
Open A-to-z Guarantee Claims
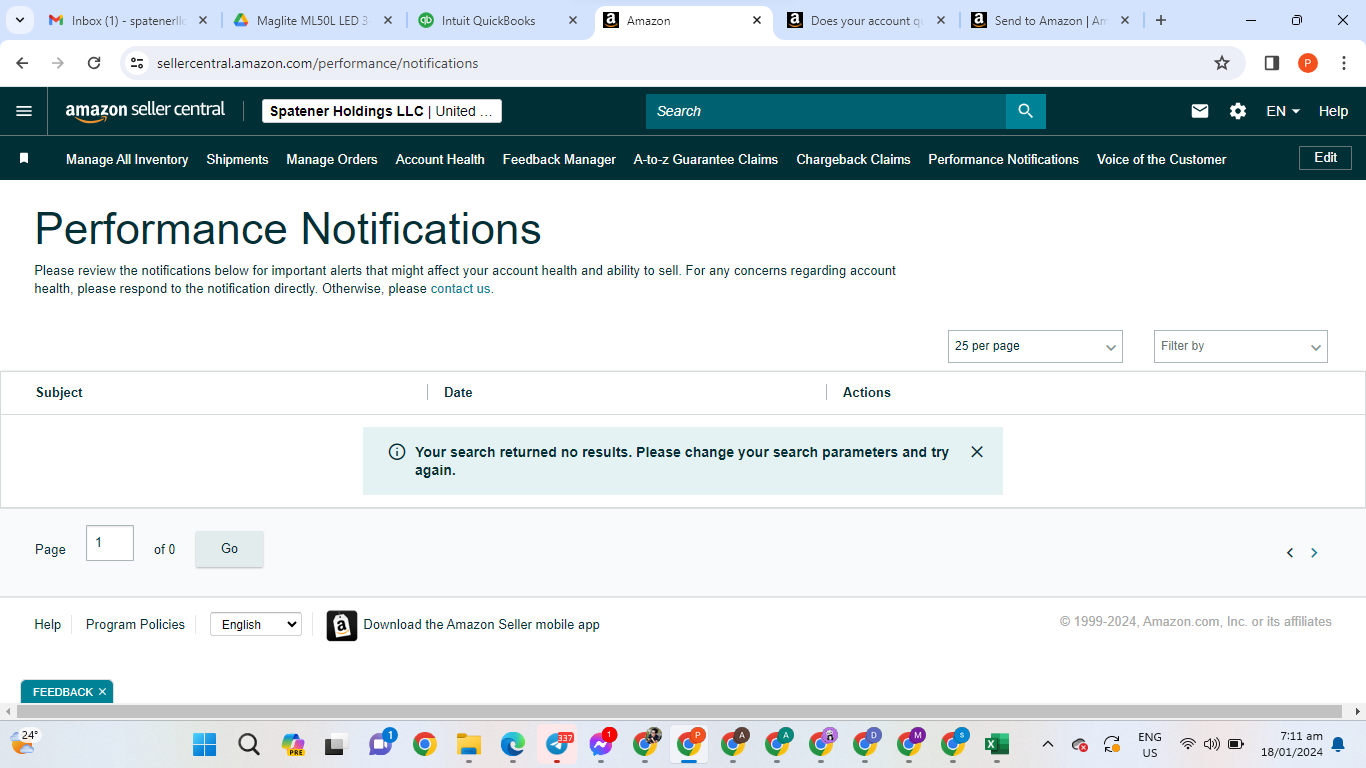coord(706,159)
